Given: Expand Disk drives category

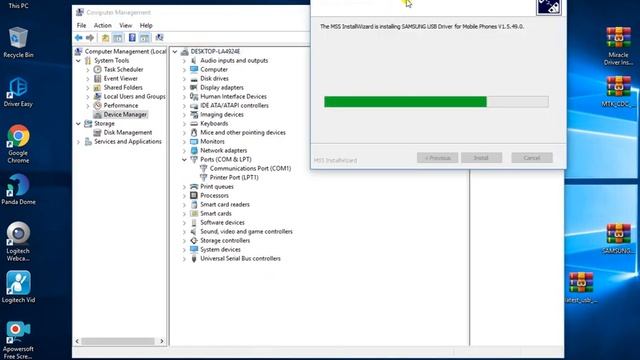Looking at the screenshot, I should pos(184,79).
